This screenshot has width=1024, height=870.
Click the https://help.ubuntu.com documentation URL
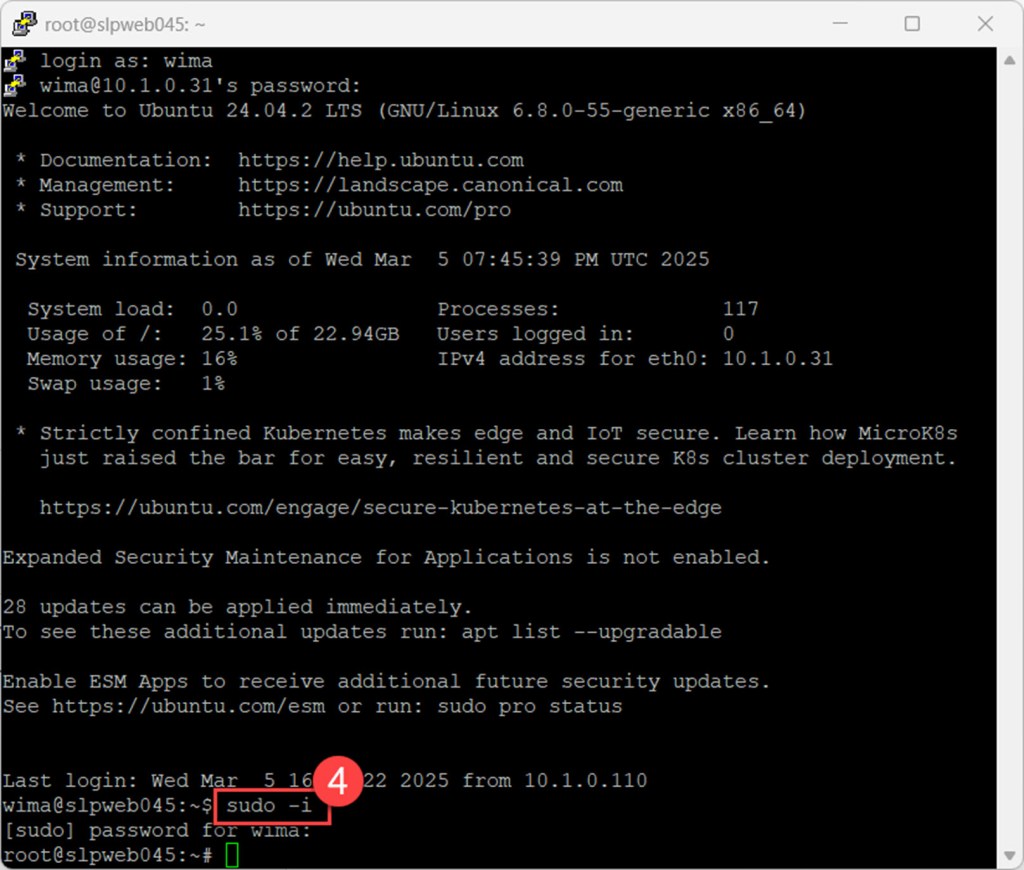click(380, 160)
